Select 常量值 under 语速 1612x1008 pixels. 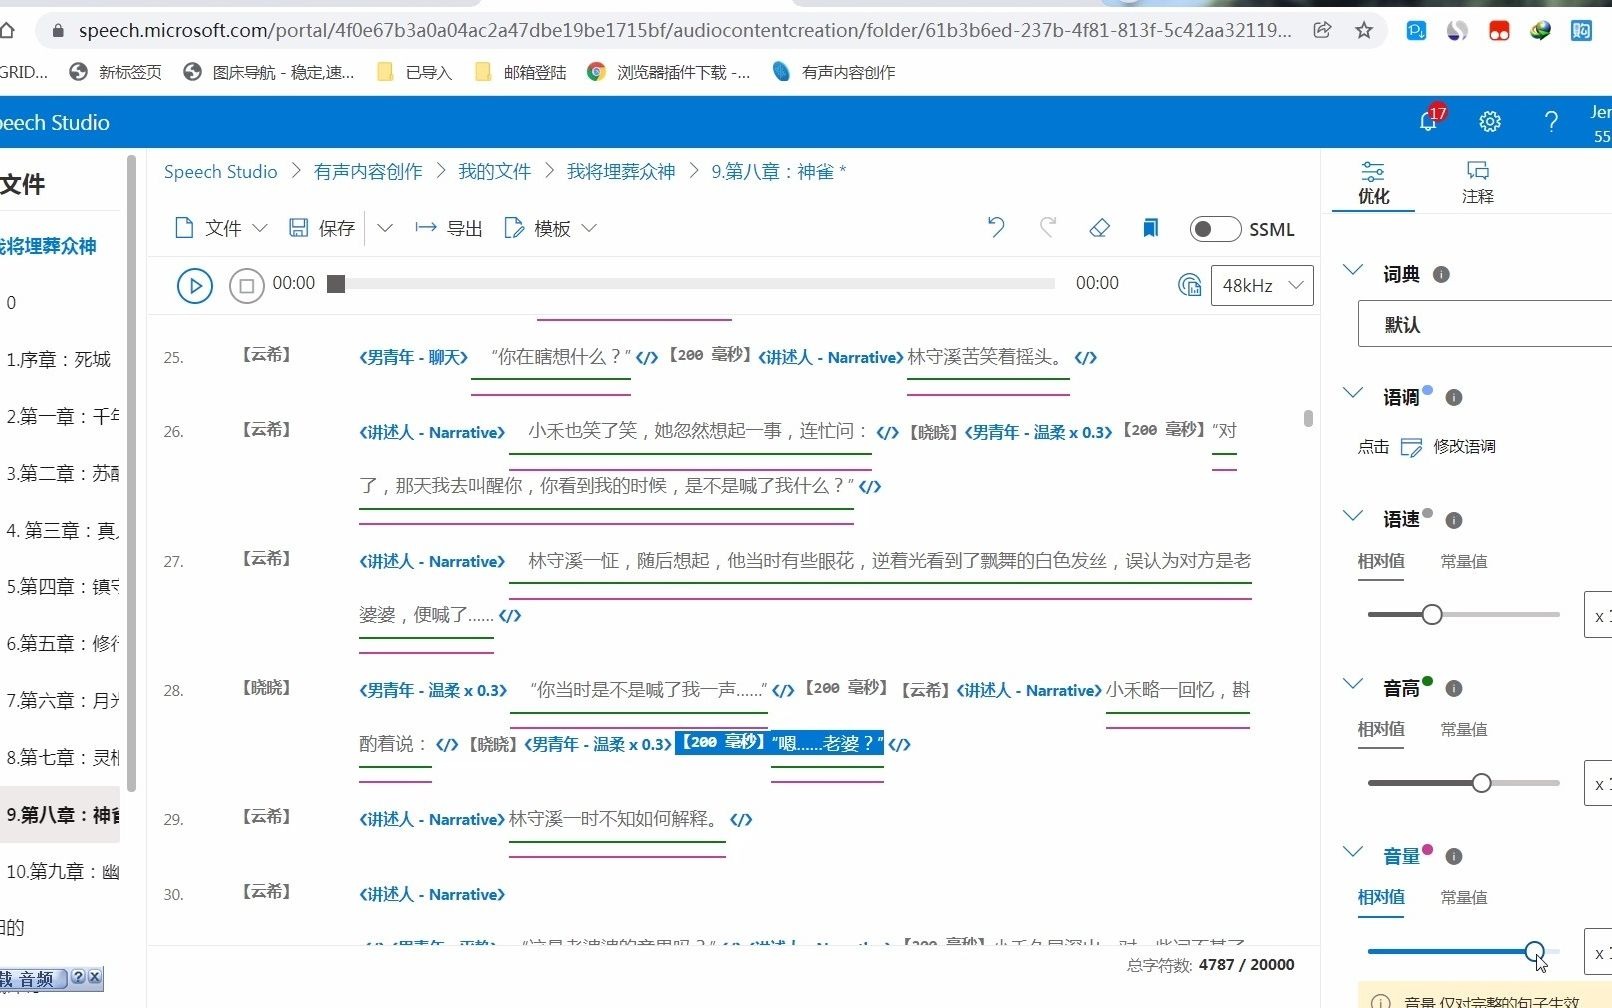click(1464, 562)
